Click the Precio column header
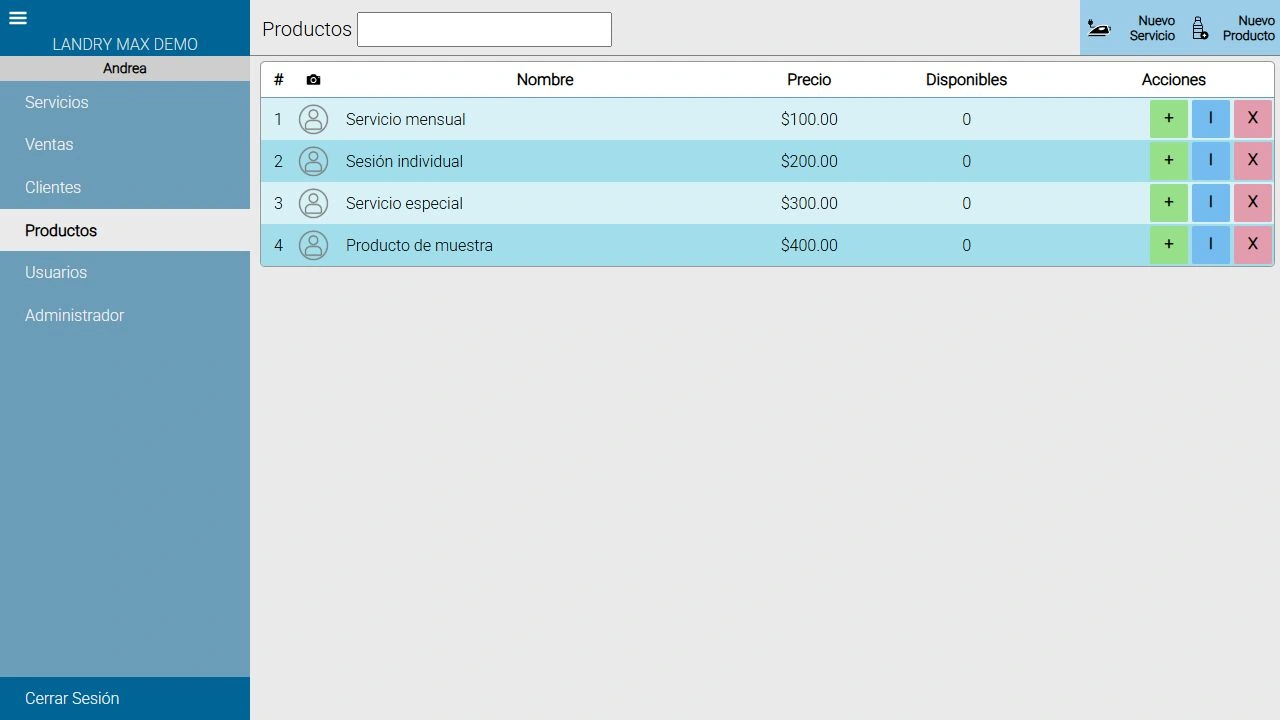This screenshot has width=1280, height=720. (x=809, y=80)
